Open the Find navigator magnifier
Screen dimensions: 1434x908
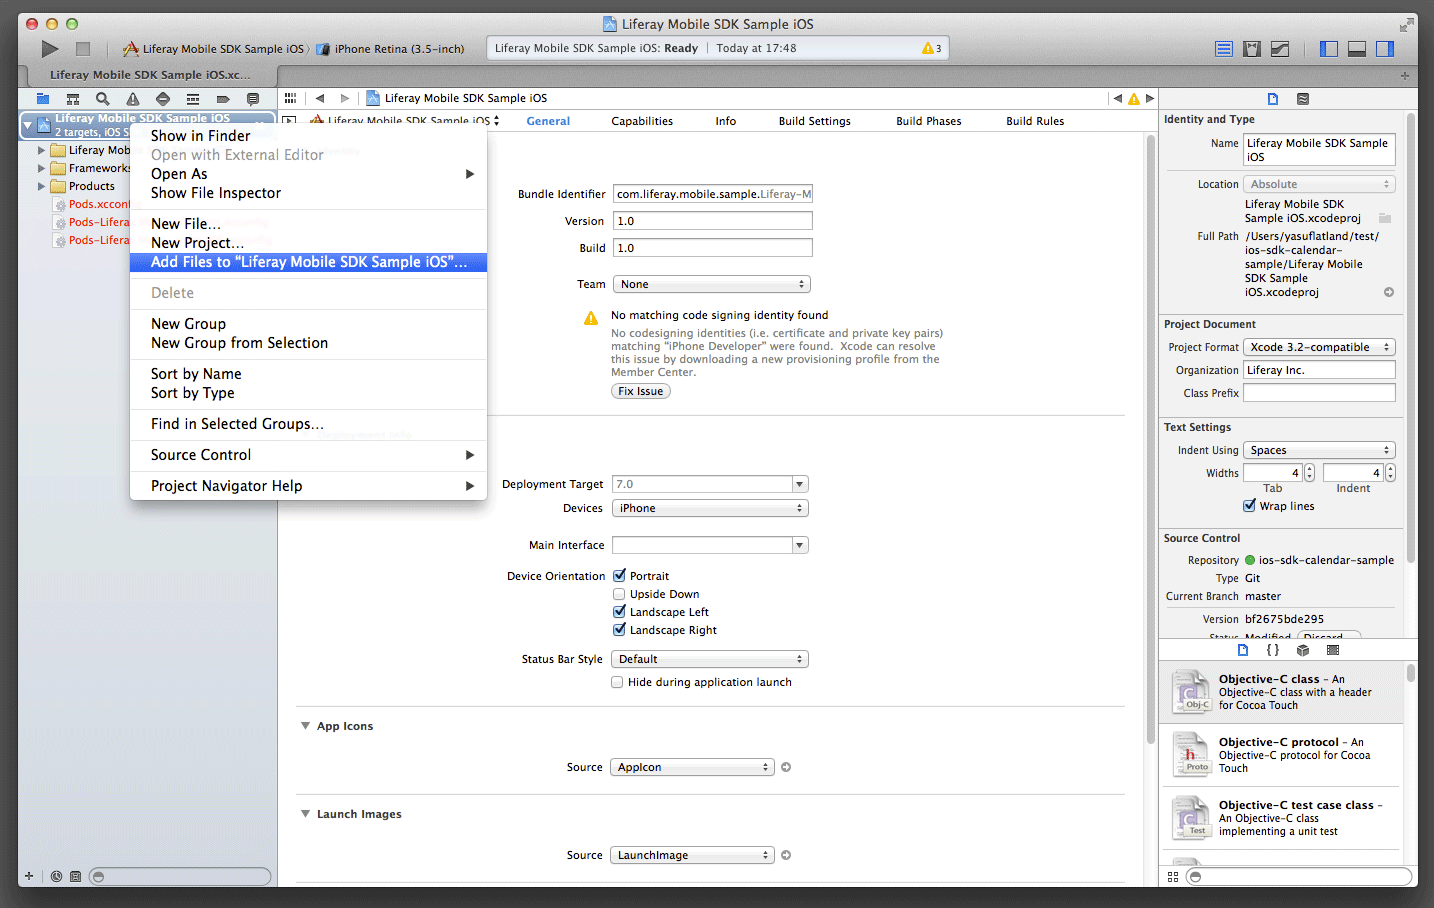(x=103, y=99)
